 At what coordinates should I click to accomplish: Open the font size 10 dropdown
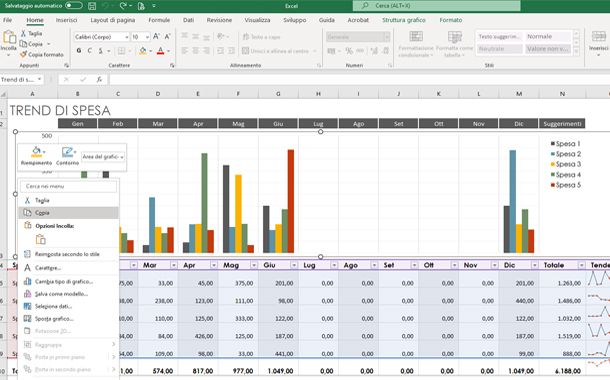point(147,37)
